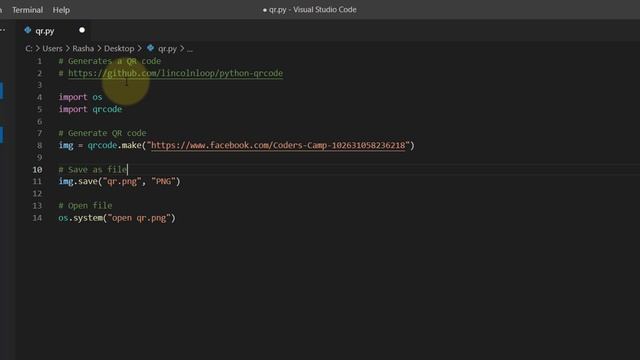Click line number 12 in the gutter
Image resolution: width=640 pixels, height=360 pixels.
[37, 193]
